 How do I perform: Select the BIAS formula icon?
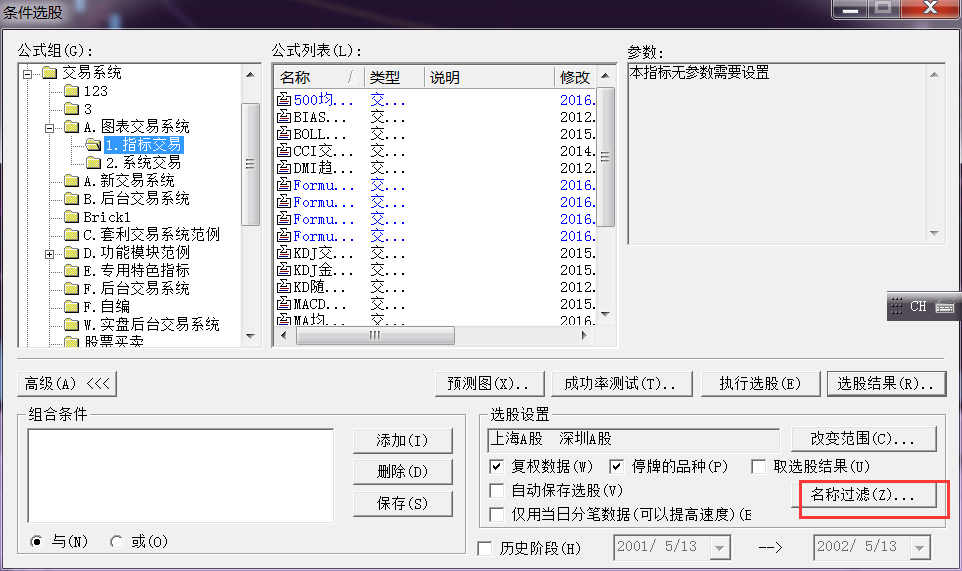click(x=284, y=117)
